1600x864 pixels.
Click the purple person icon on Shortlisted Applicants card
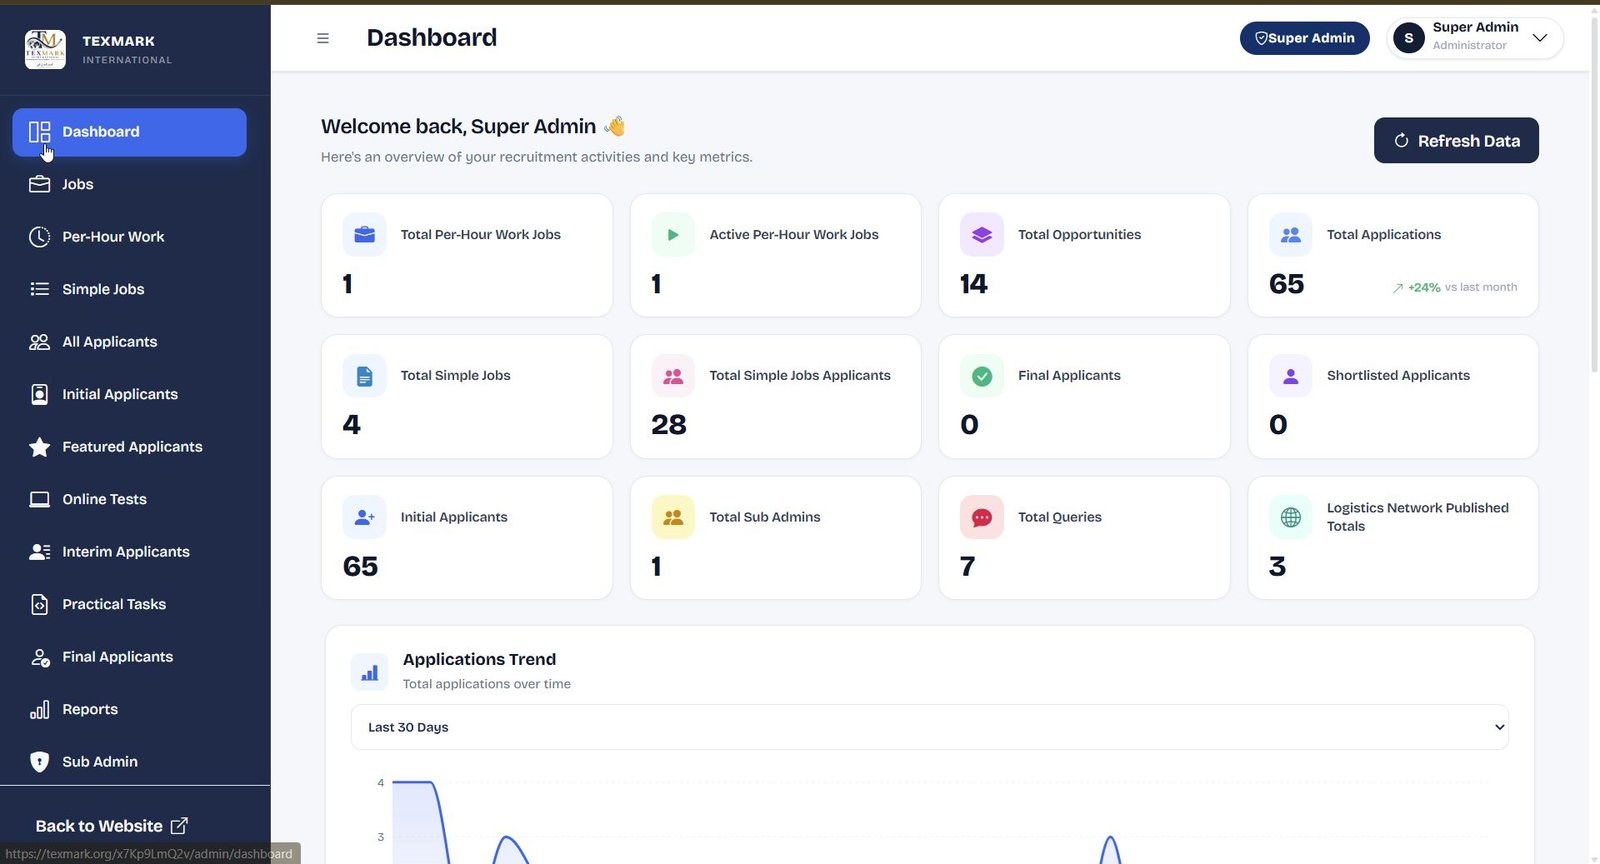[1291, 376]
